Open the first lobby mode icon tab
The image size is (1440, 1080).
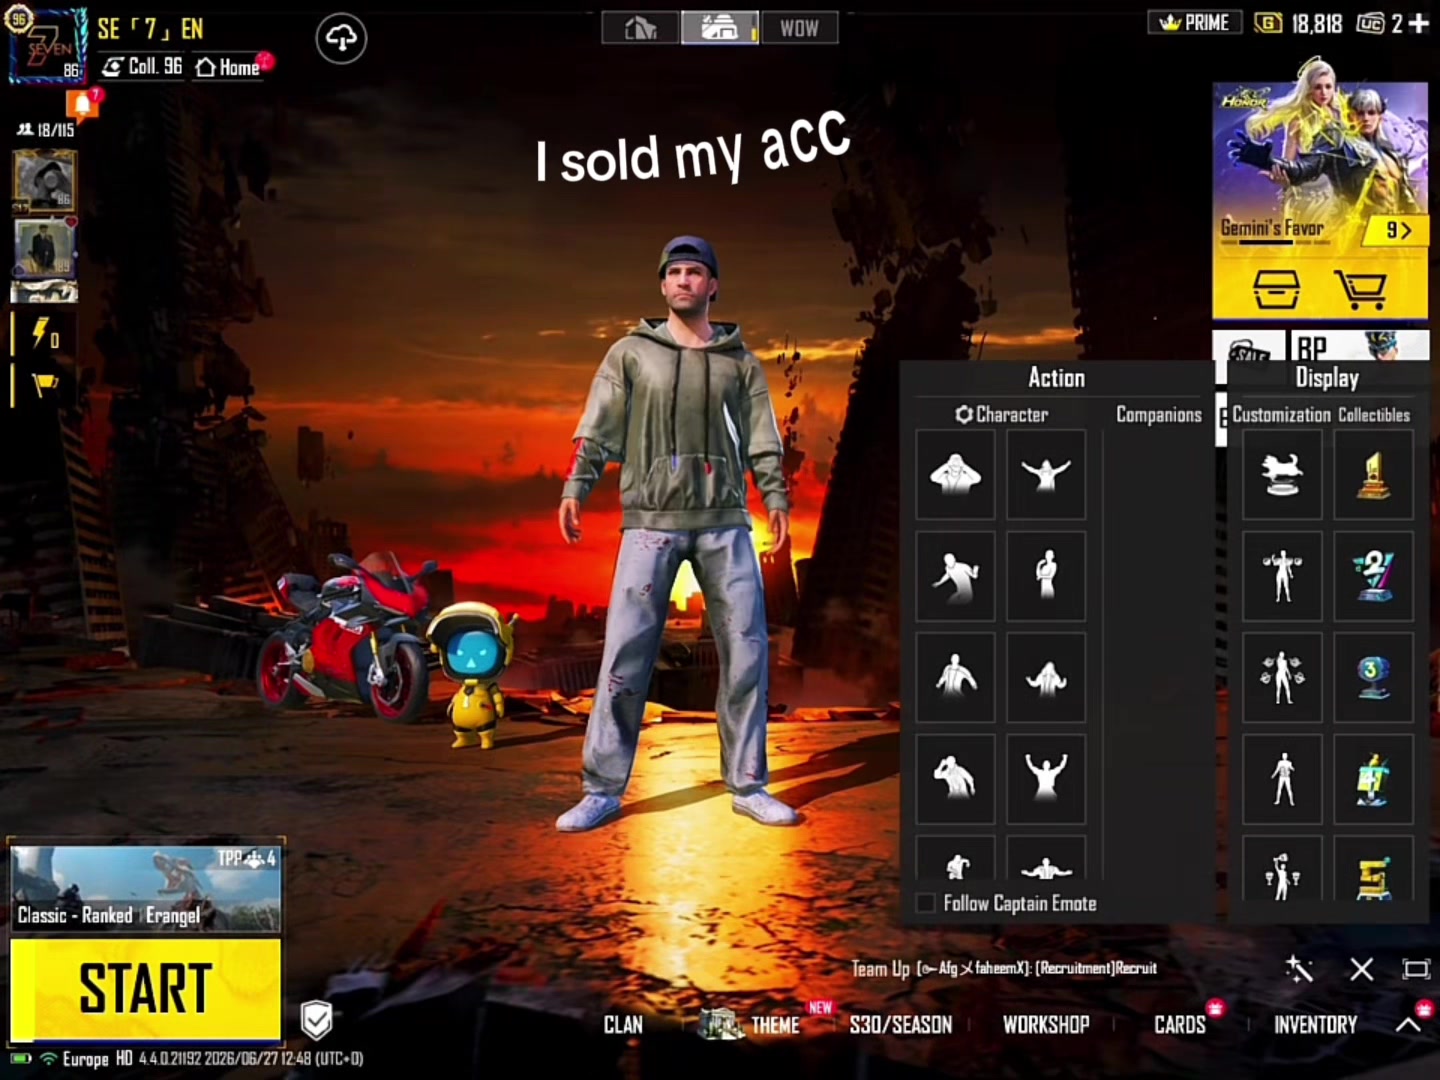coord(641,28)
